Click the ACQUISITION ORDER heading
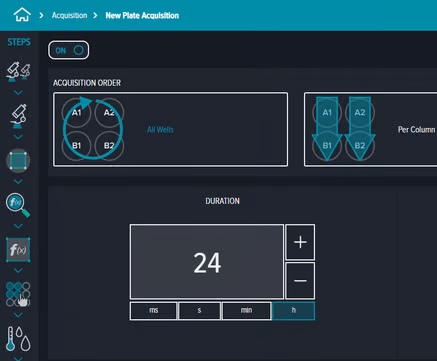Viewport: 437px width, 361px height. click(87, 83)
